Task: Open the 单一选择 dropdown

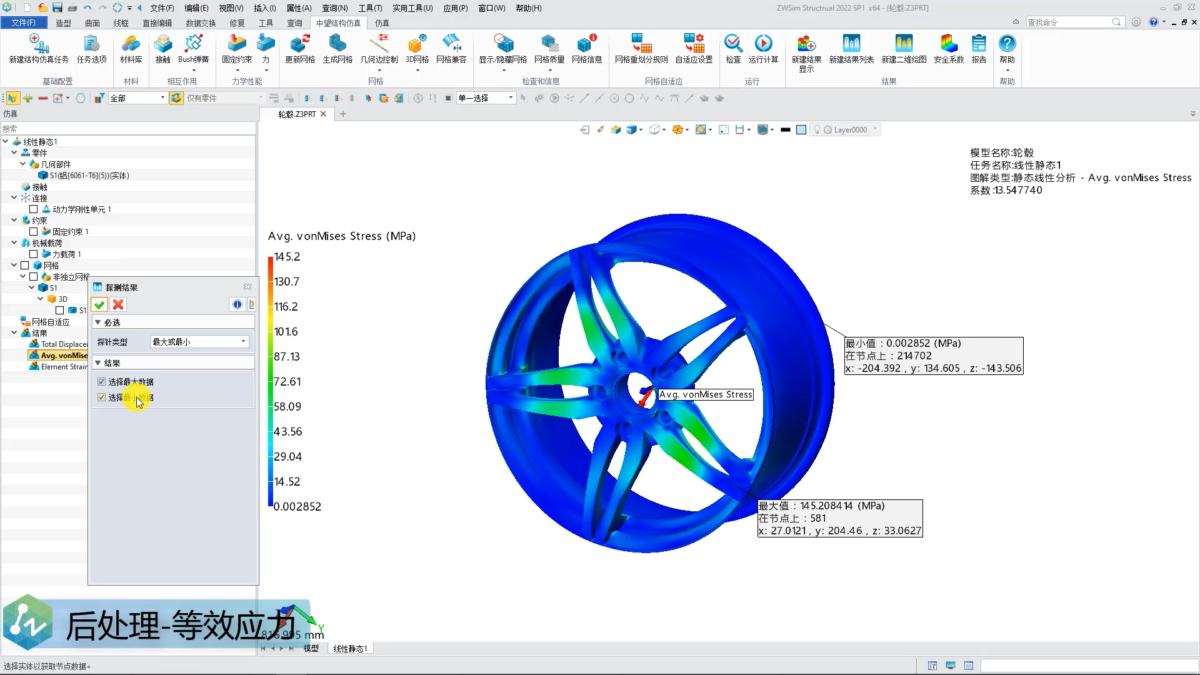Action: pos(486,98)
